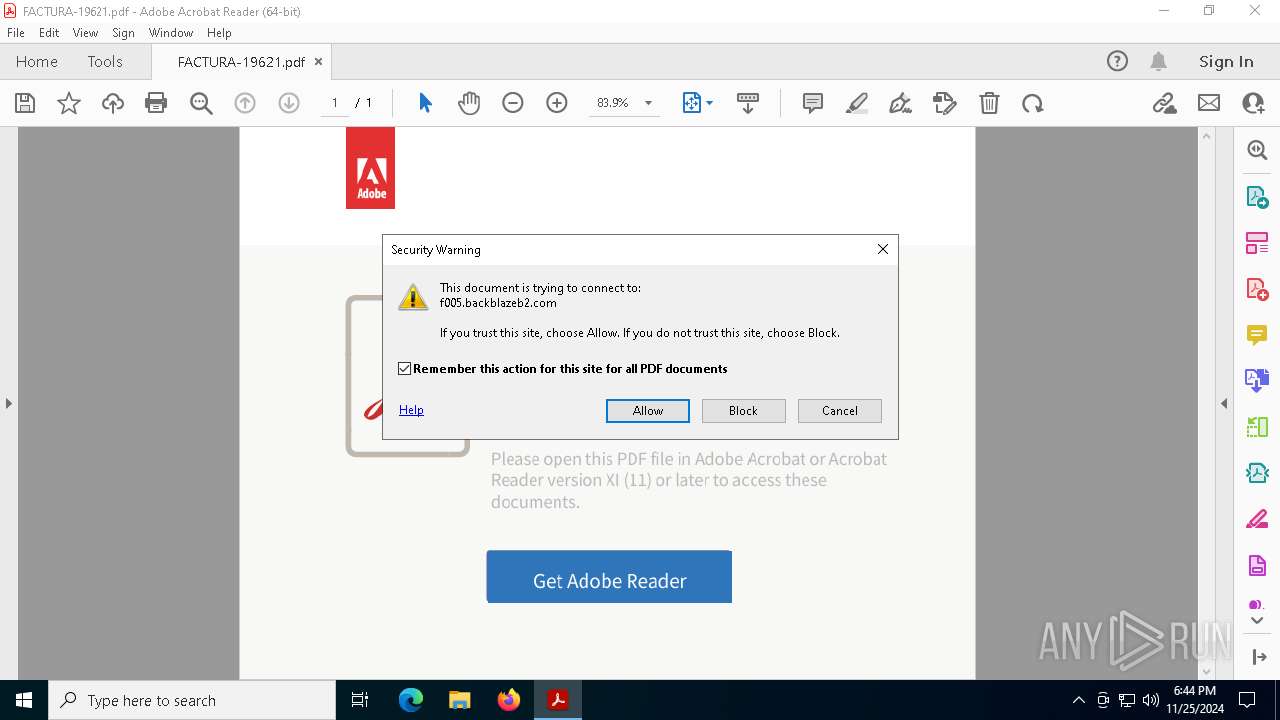Image resolution: width=1280 pixels, height=720 pixels.
Task: Open the Window menu
Action: click(171, 32)
